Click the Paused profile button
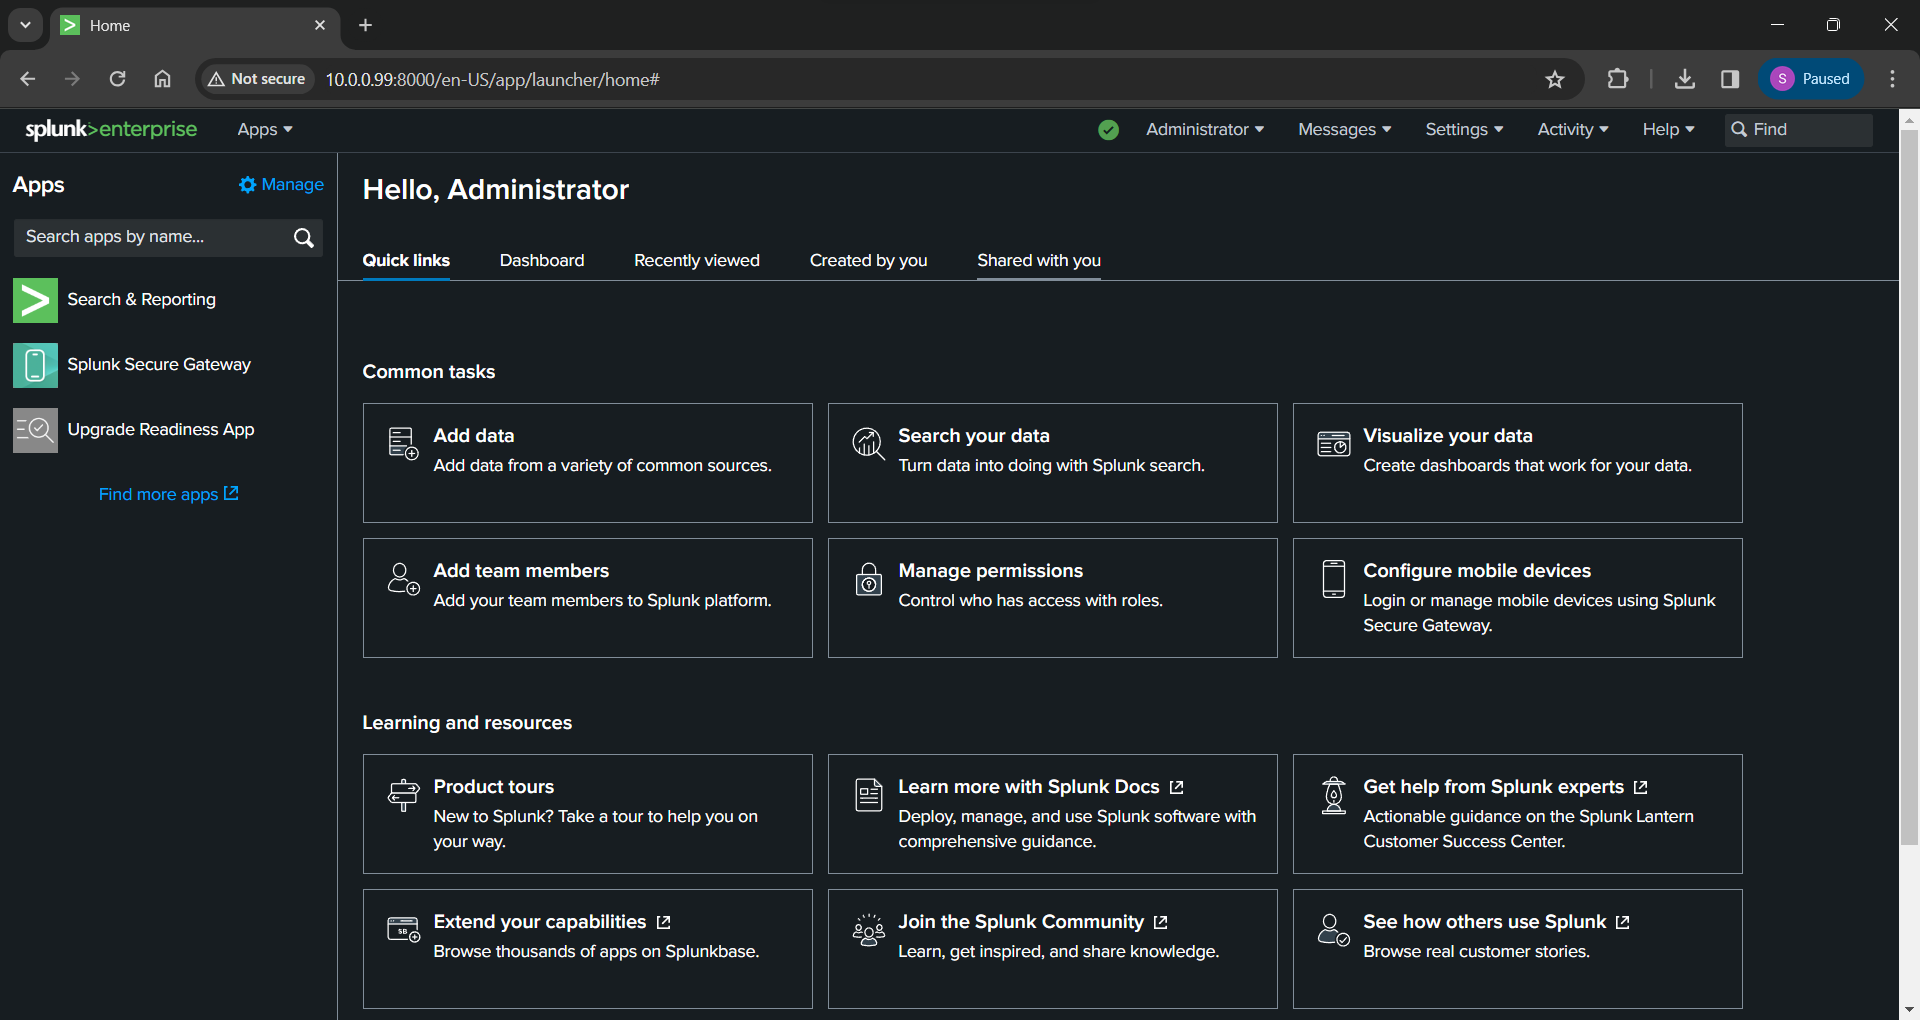The width and height of the screenshot is (1920, 1020). [x=1811, y=79]
